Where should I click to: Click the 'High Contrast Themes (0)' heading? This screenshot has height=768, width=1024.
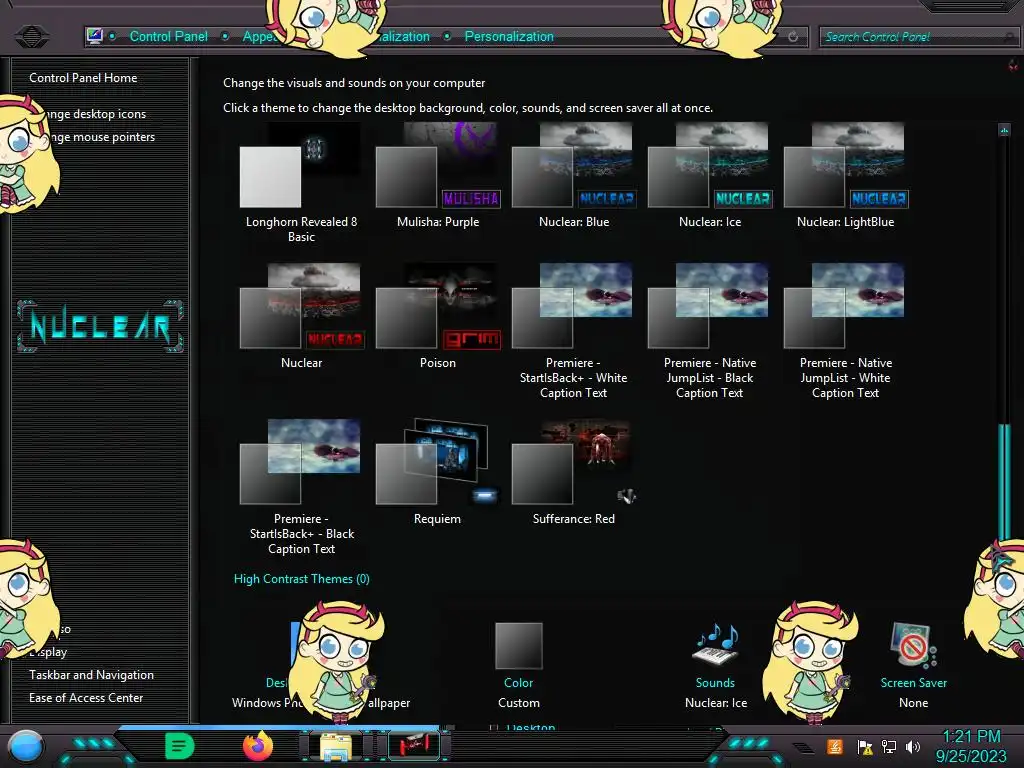click(x=301, y=579)
